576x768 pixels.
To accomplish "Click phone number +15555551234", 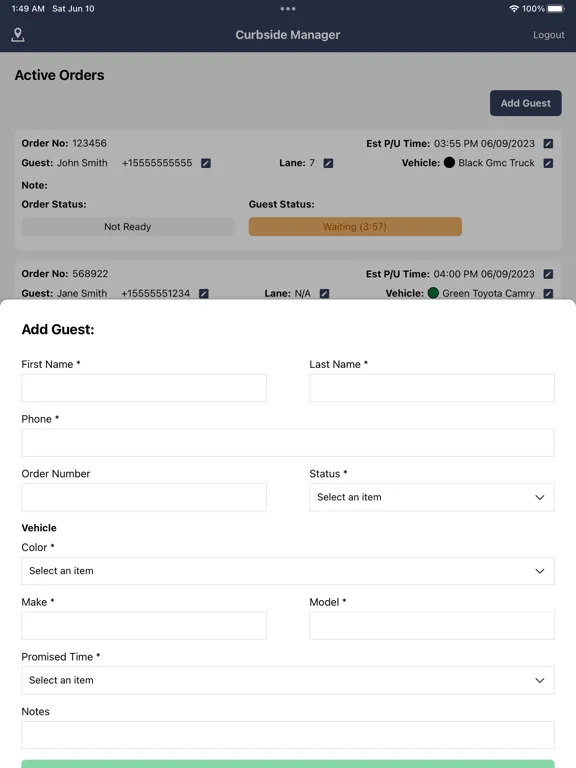I will tap(156, 293).
